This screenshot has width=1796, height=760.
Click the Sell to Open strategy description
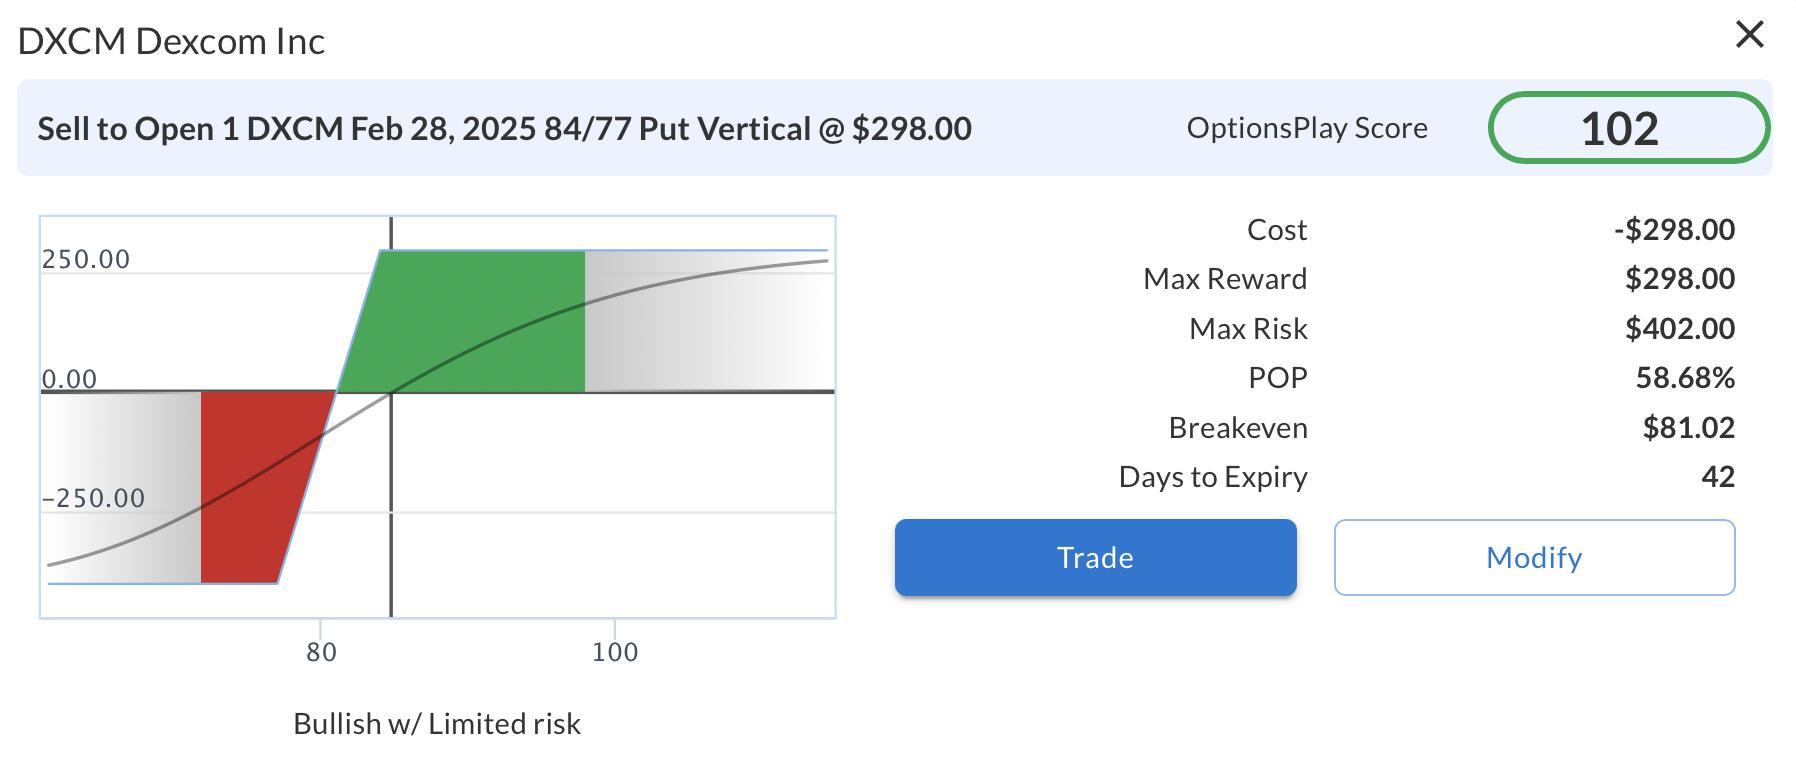(x=504, y=129)
